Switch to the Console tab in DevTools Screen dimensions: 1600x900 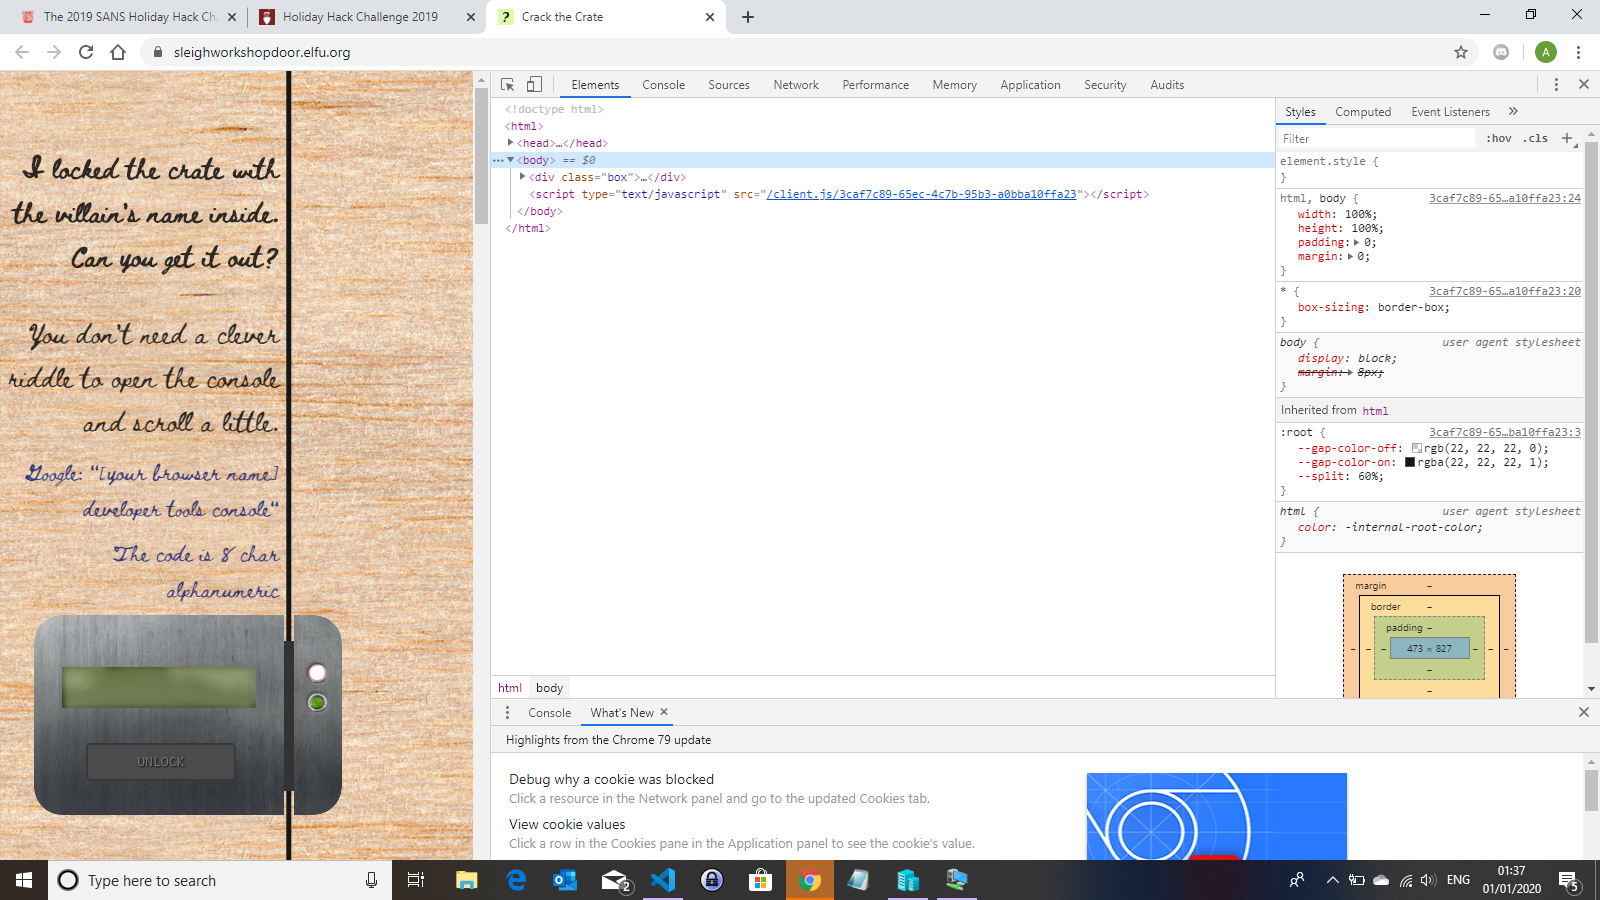click(664, 85)
